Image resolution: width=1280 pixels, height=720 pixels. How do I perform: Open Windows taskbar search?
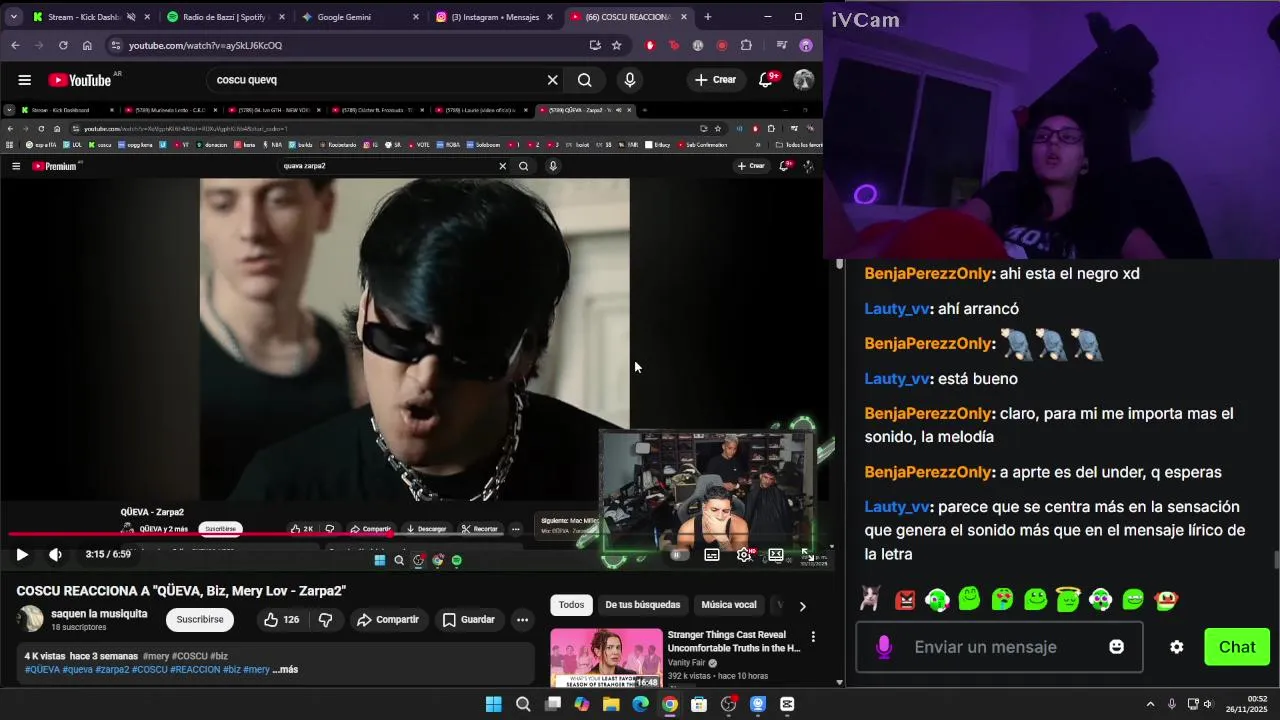[523, 704]
